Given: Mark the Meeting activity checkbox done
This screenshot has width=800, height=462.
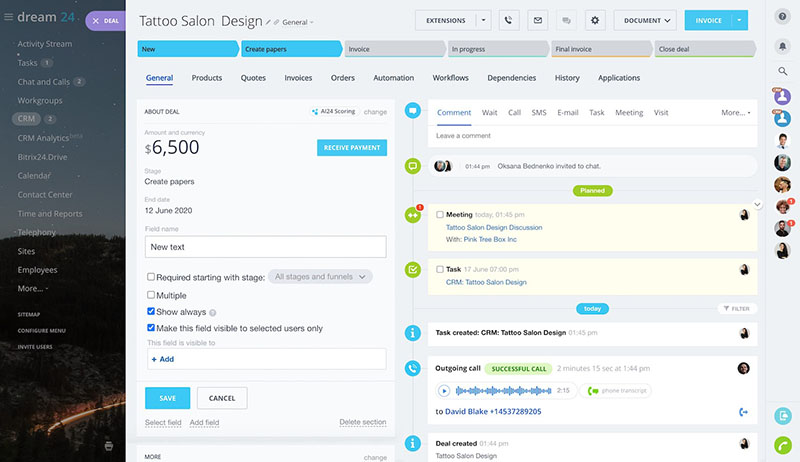Looking at the screenshot, I should click(x=440, y=214).
